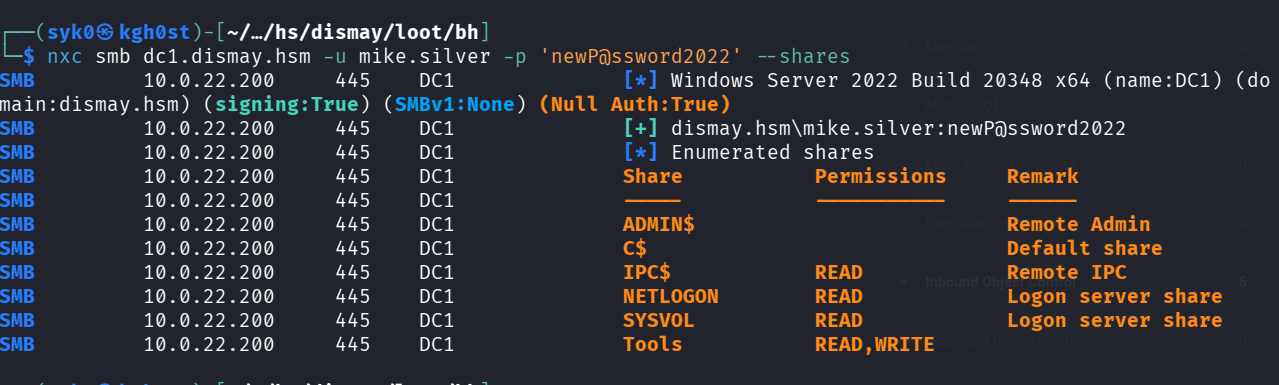This screenshot has width=1279, height=385.
Task: Click the IPC$ share name
Action: click(x=647, y=273)
